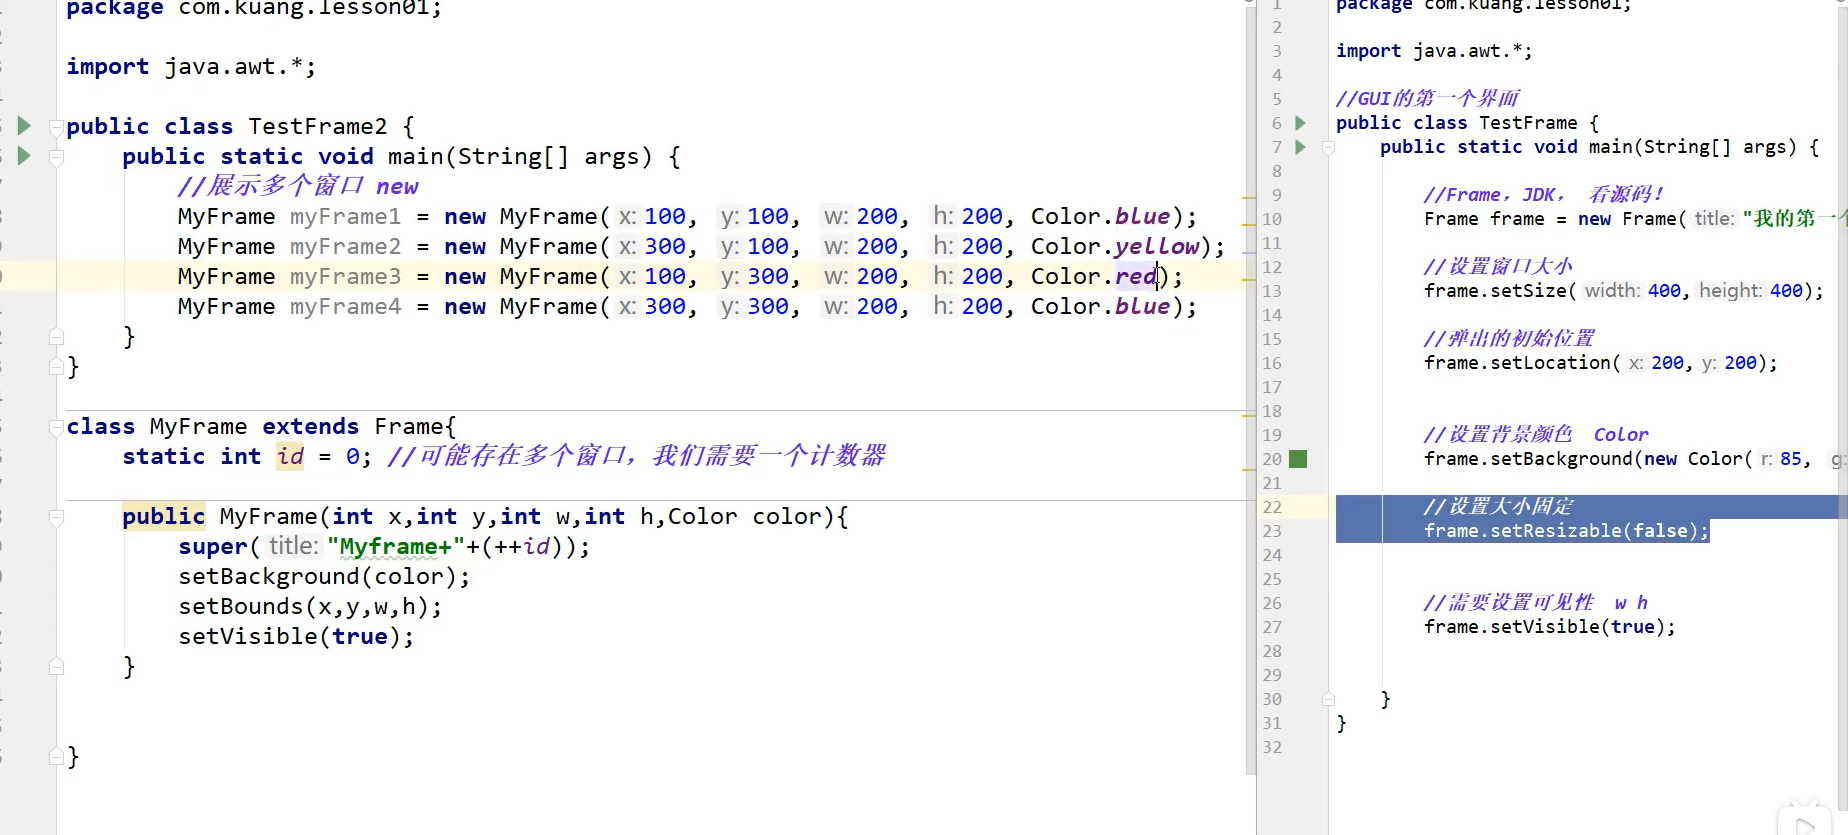Run TestFrame2 main method from gutter arrow
1848x835 pixels.
click(x=24, y=156)
